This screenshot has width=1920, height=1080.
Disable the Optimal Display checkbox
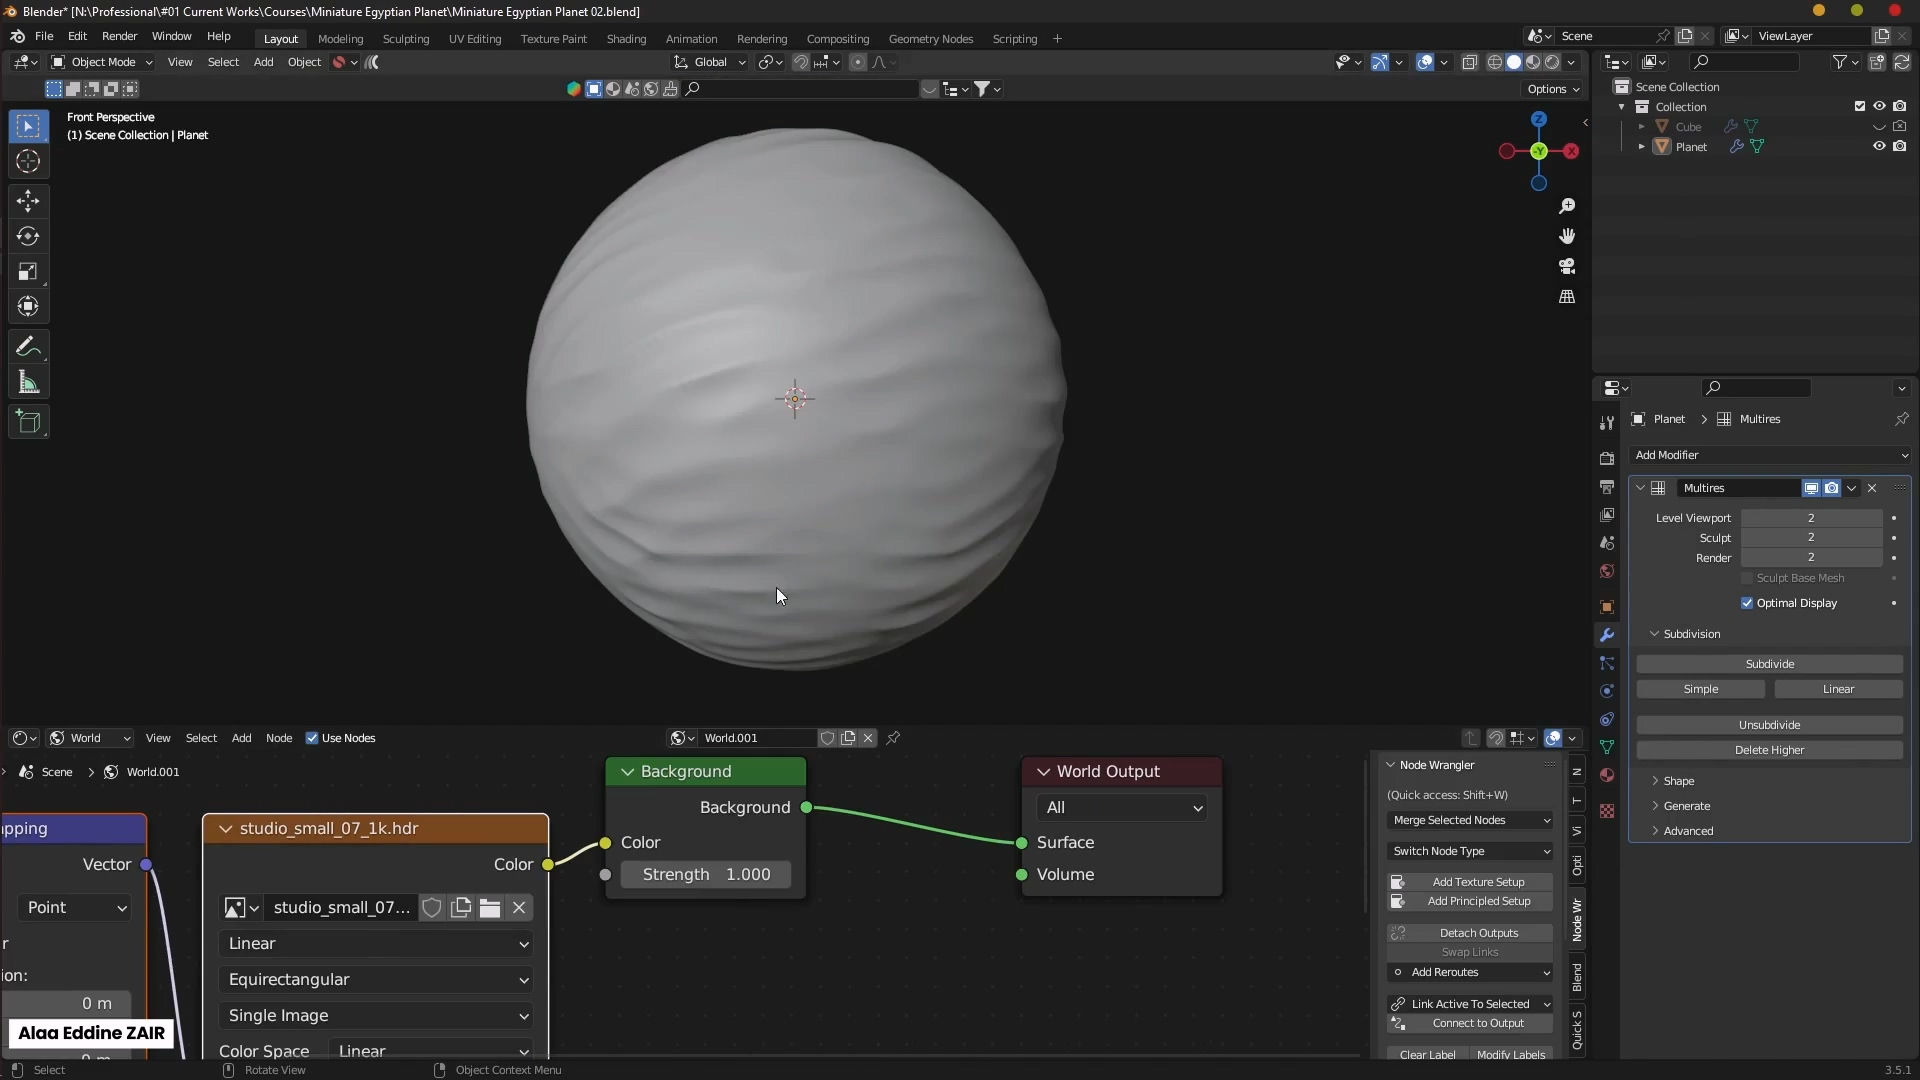1746,603
